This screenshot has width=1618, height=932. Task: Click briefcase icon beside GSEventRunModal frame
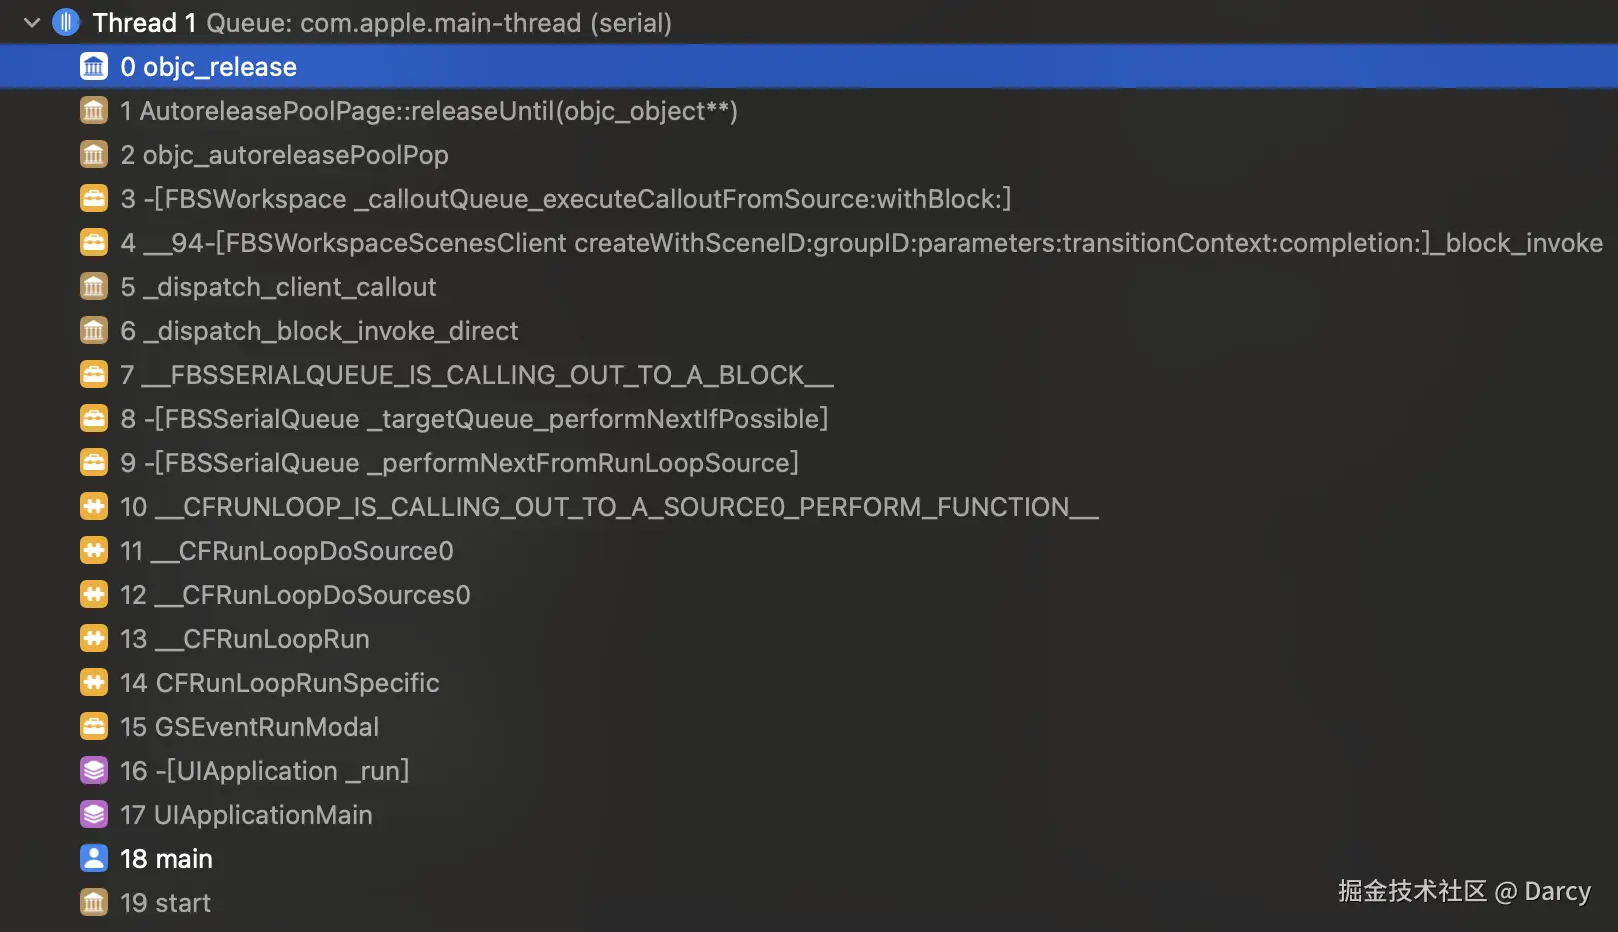(x=94, y=727)
